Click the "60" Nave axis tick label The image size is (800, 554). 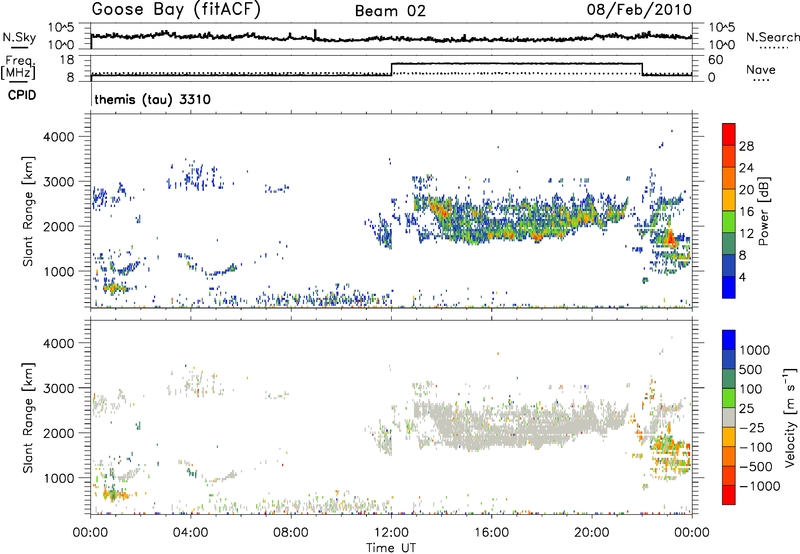(x=716, y=60)
